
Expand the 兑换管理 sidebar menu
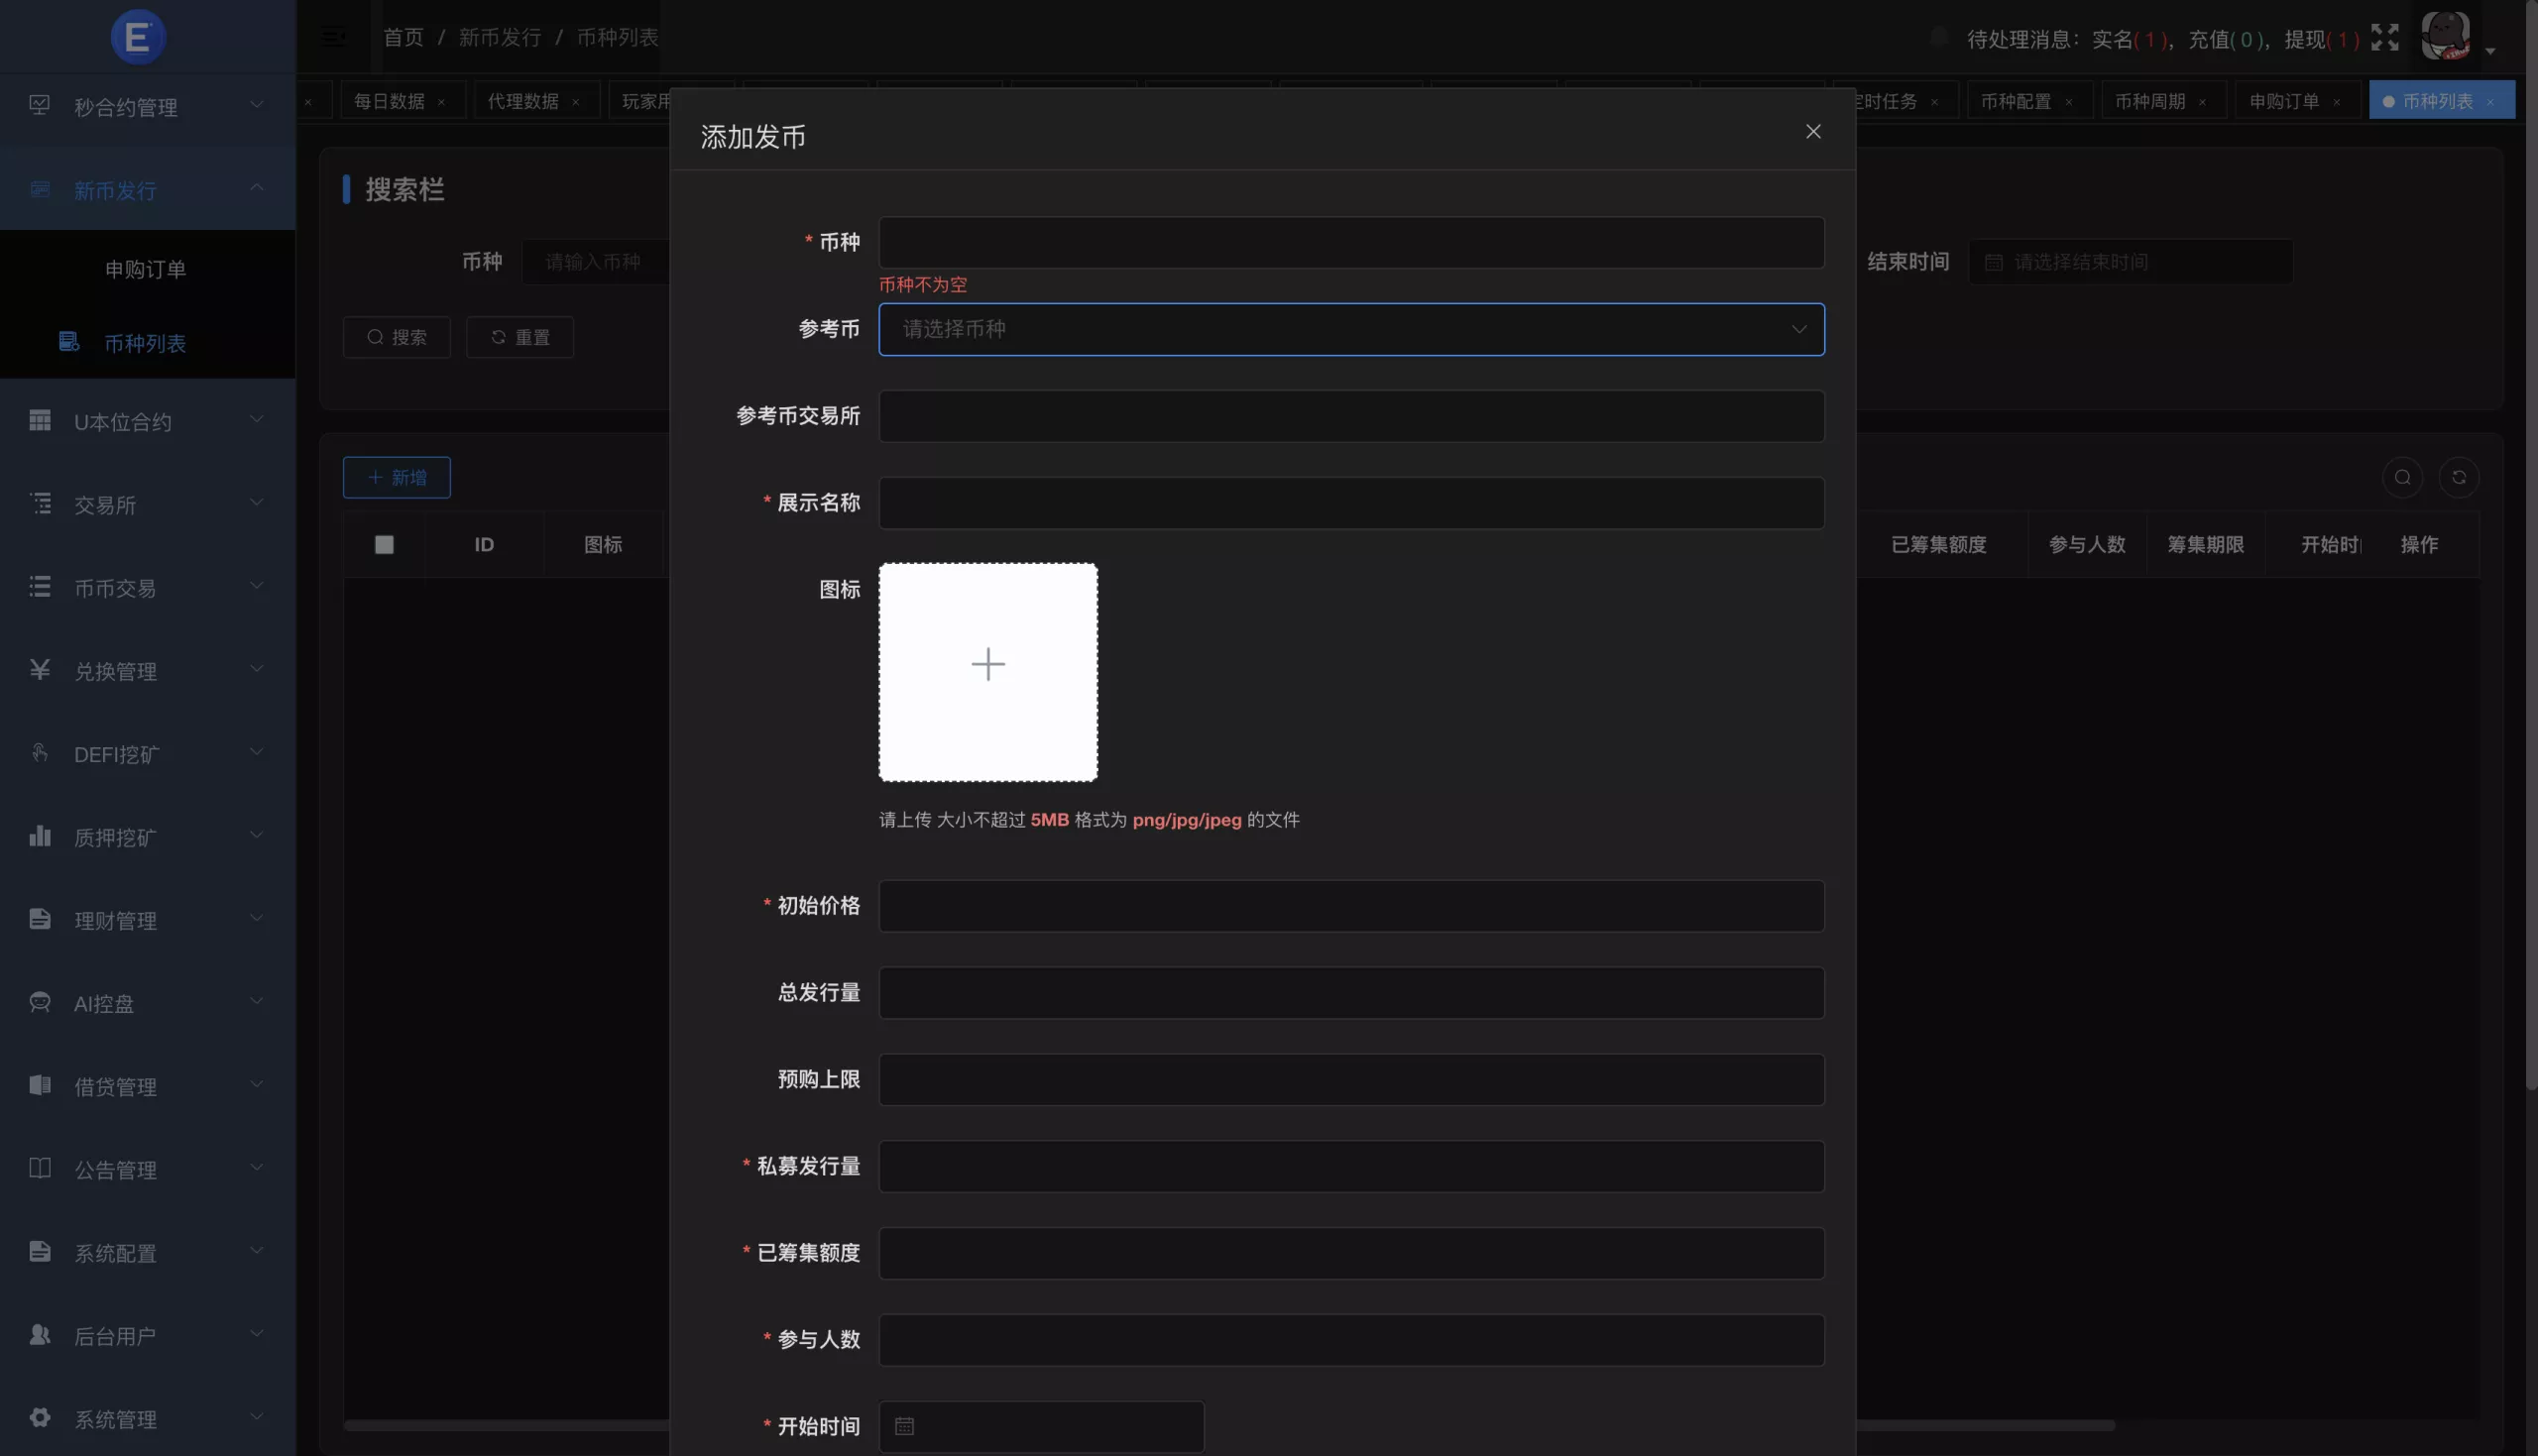click(40, 671)
